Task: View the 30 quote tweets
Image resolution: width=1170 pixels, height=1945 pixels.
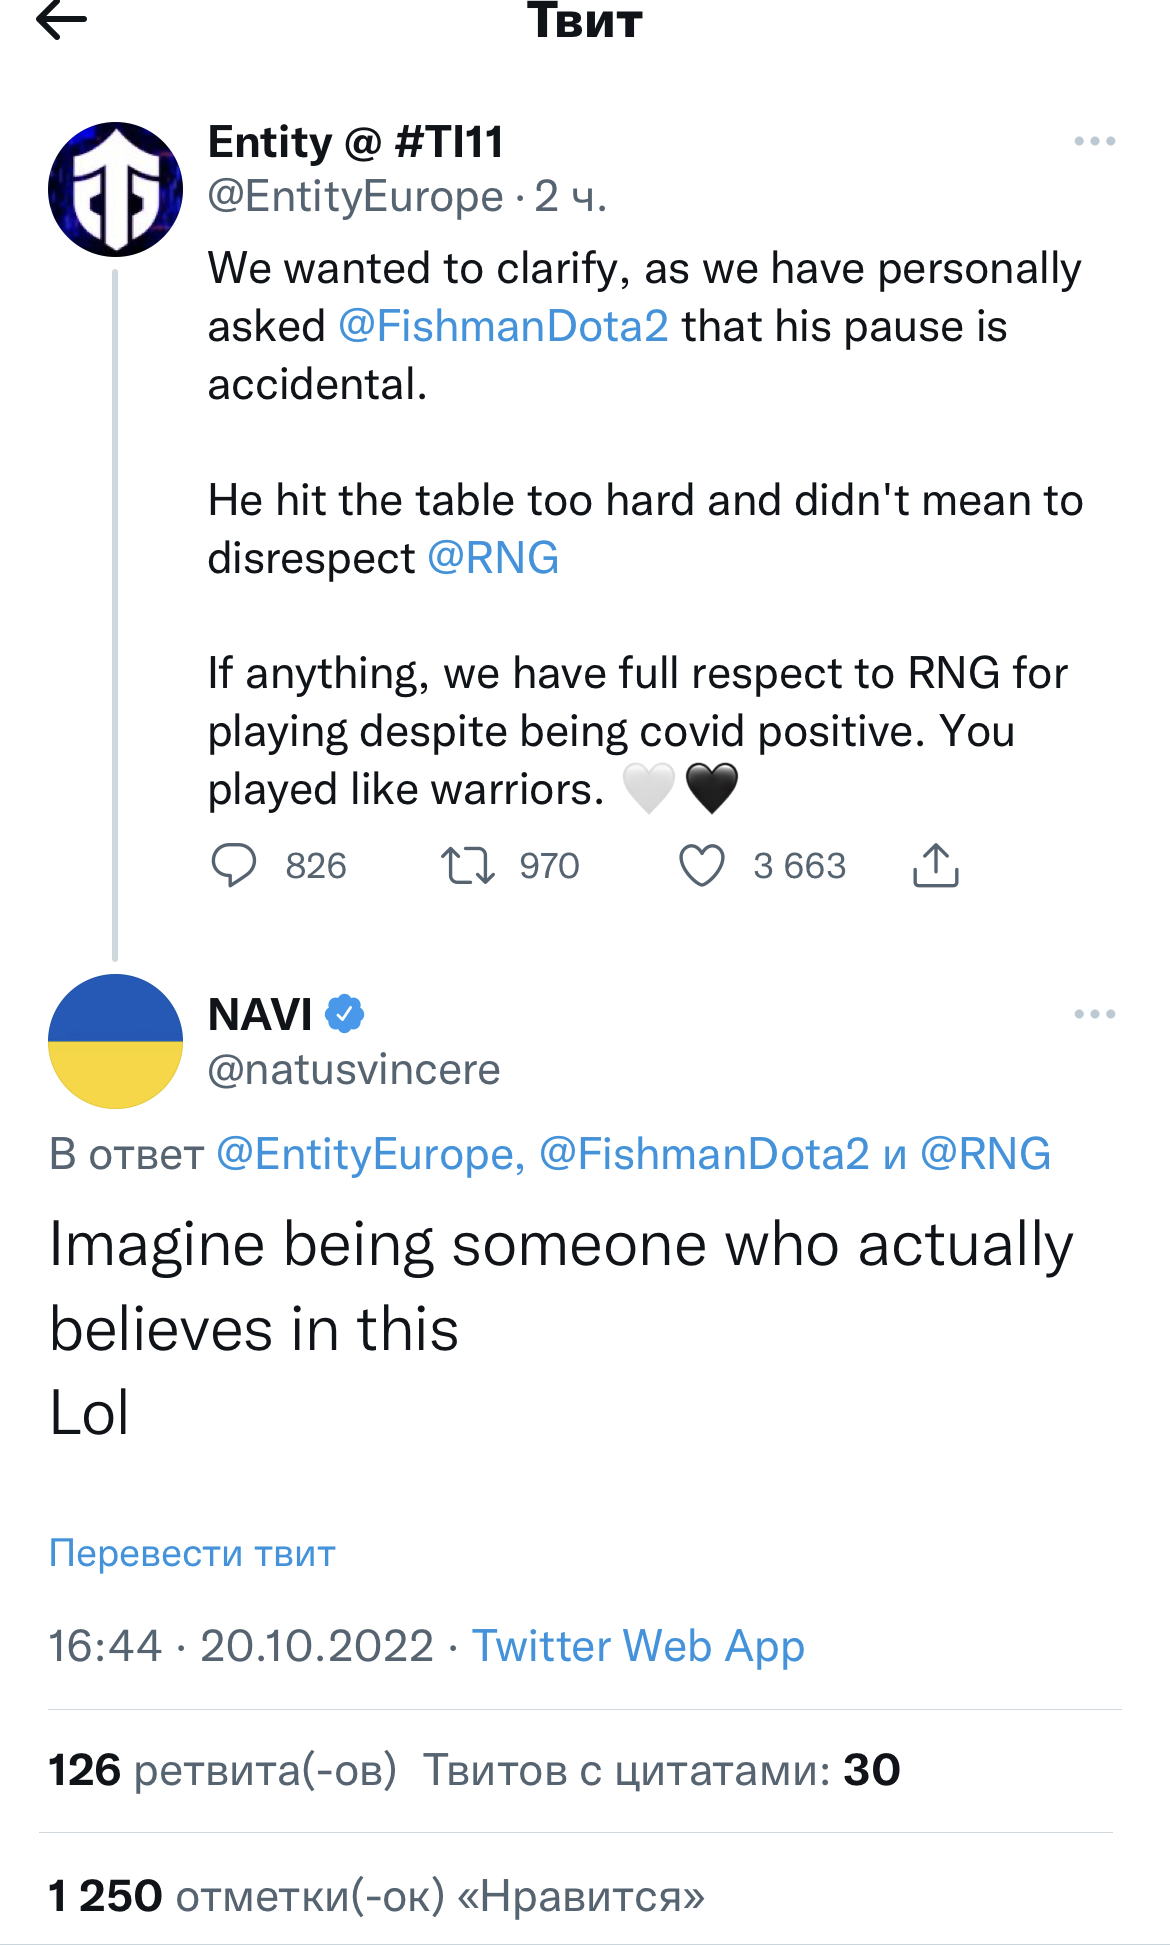Action: [x=661, y=1770]
